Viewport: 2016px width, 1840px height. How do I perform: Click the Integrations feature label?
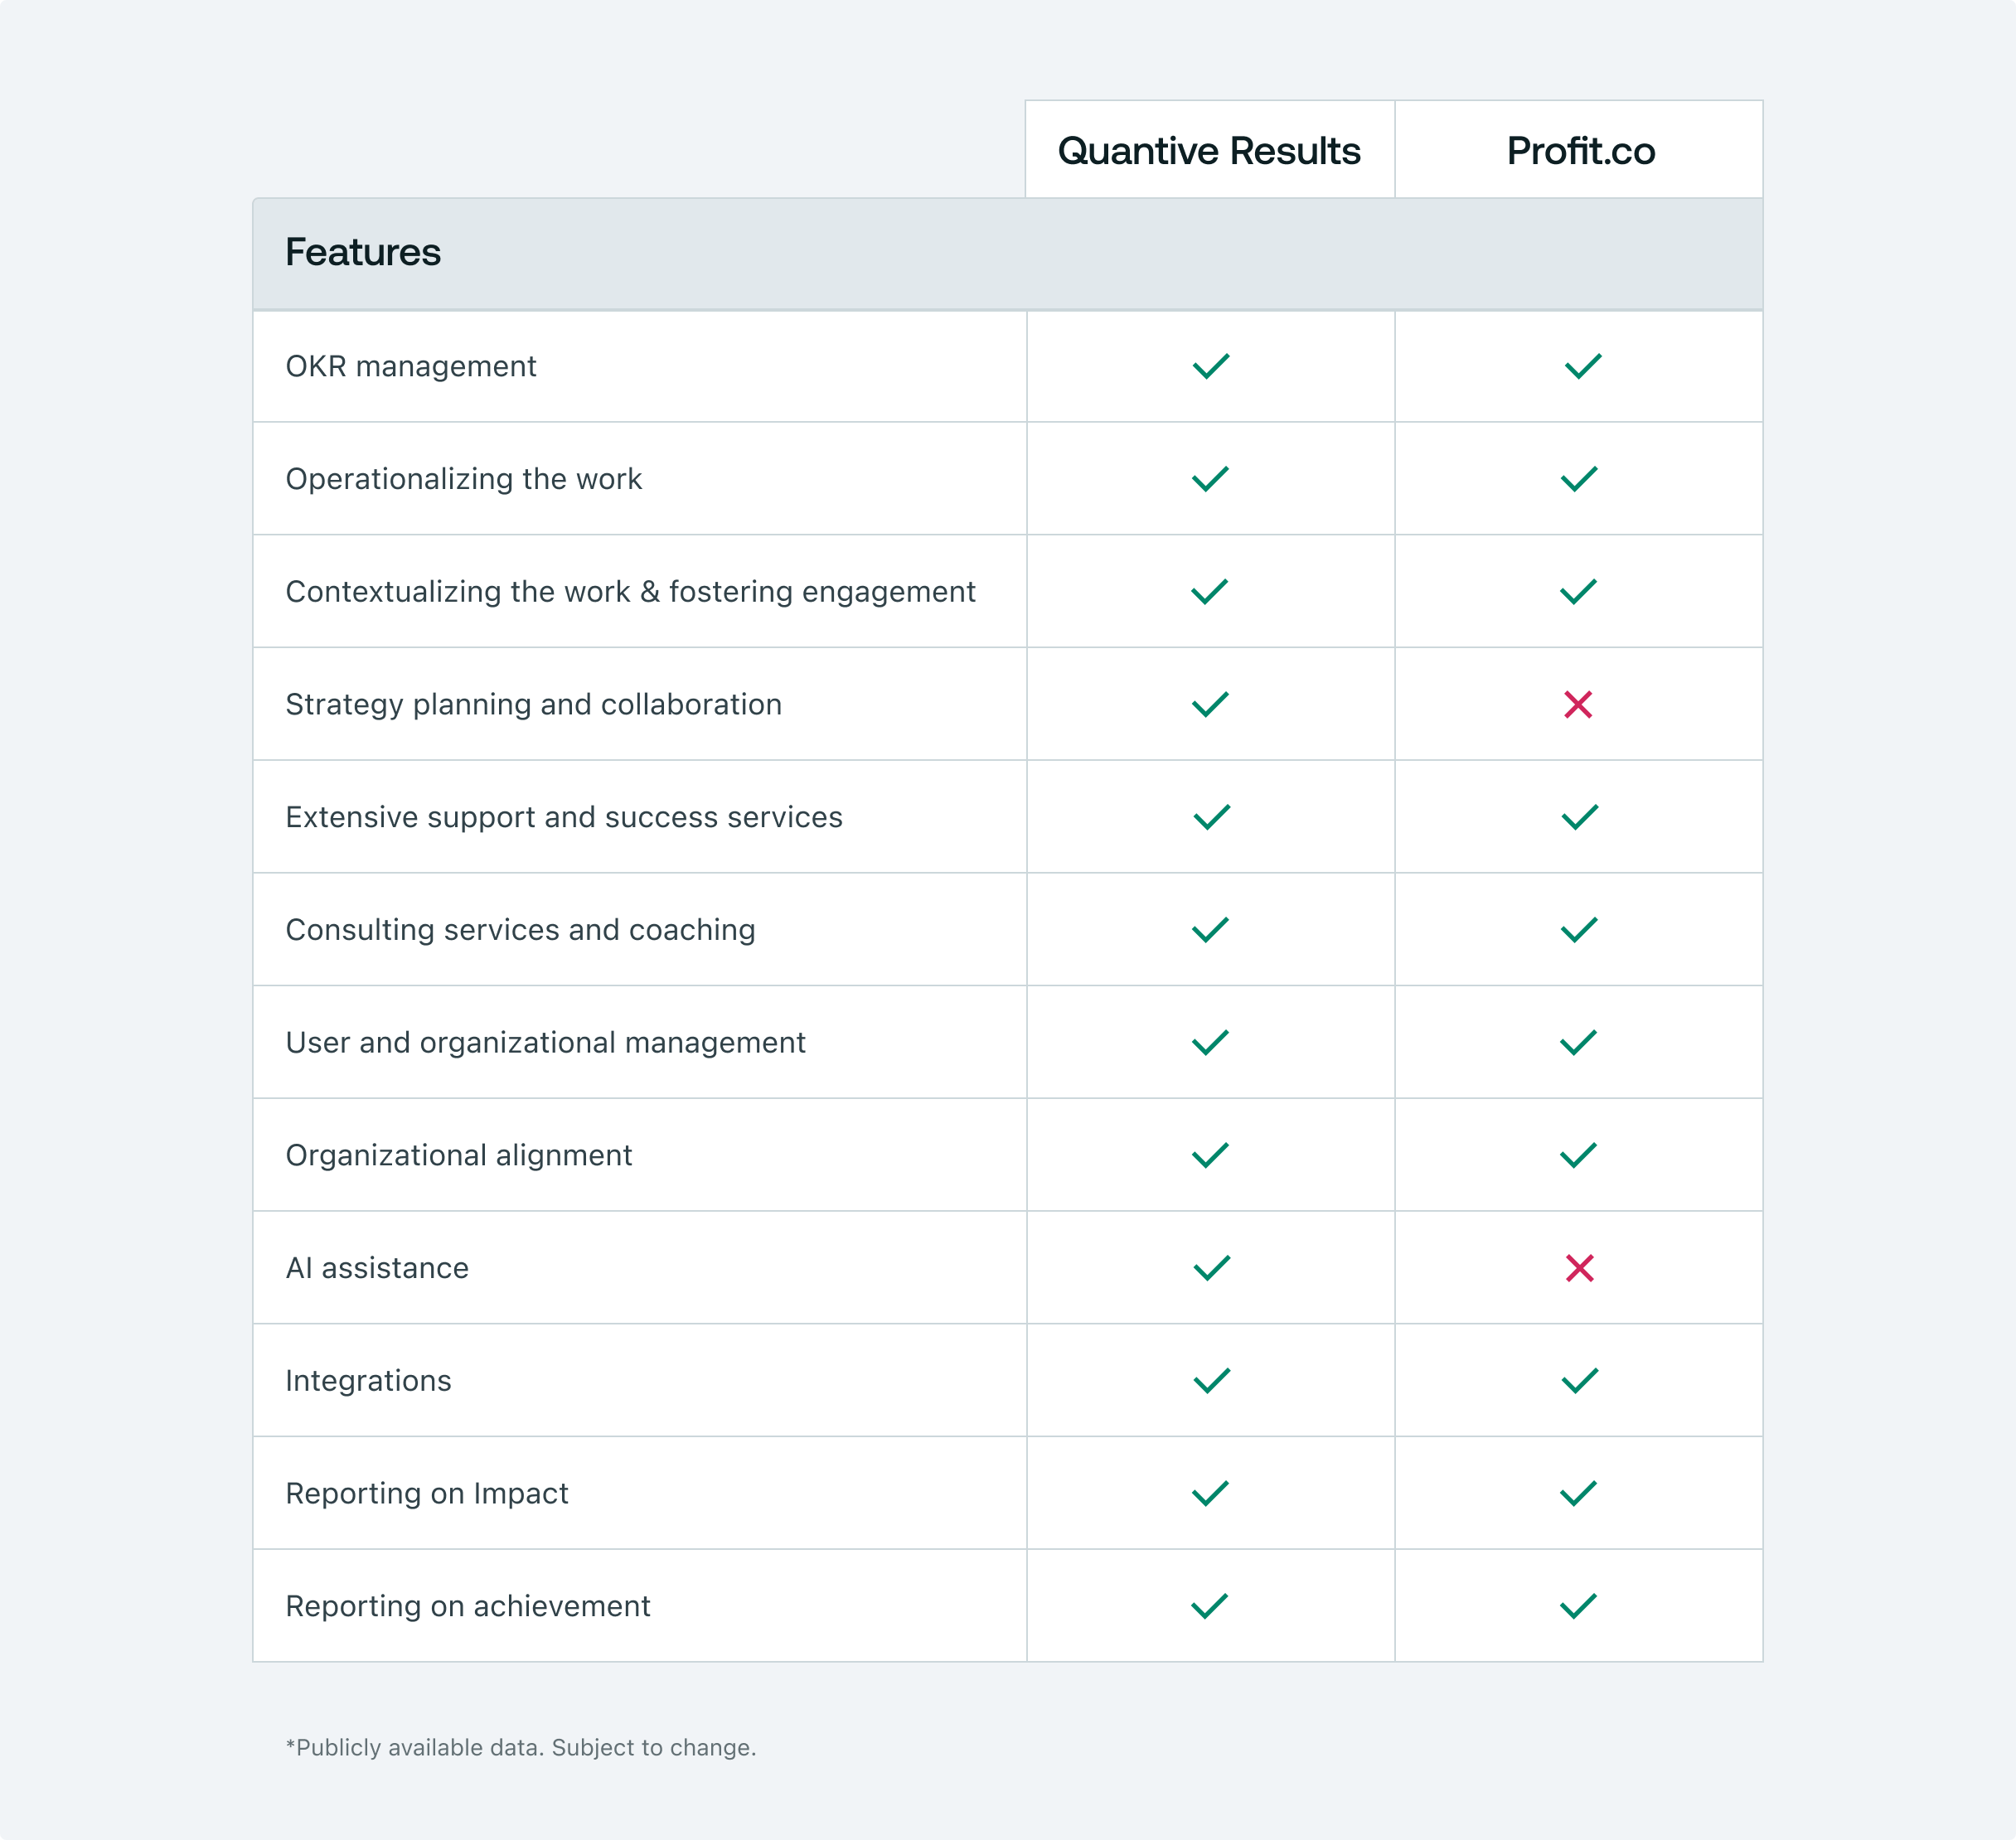(x=368, y=1381)
